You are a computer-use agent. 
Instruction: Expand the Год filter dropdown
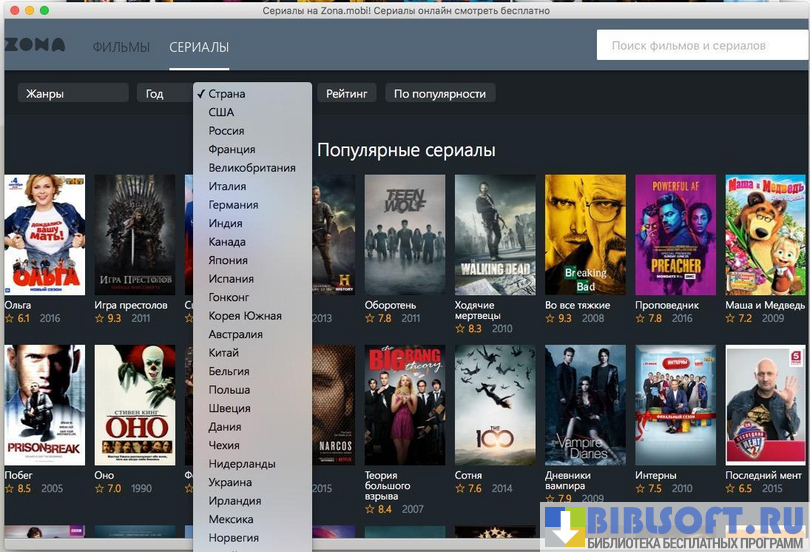click(x=163, y=94)
